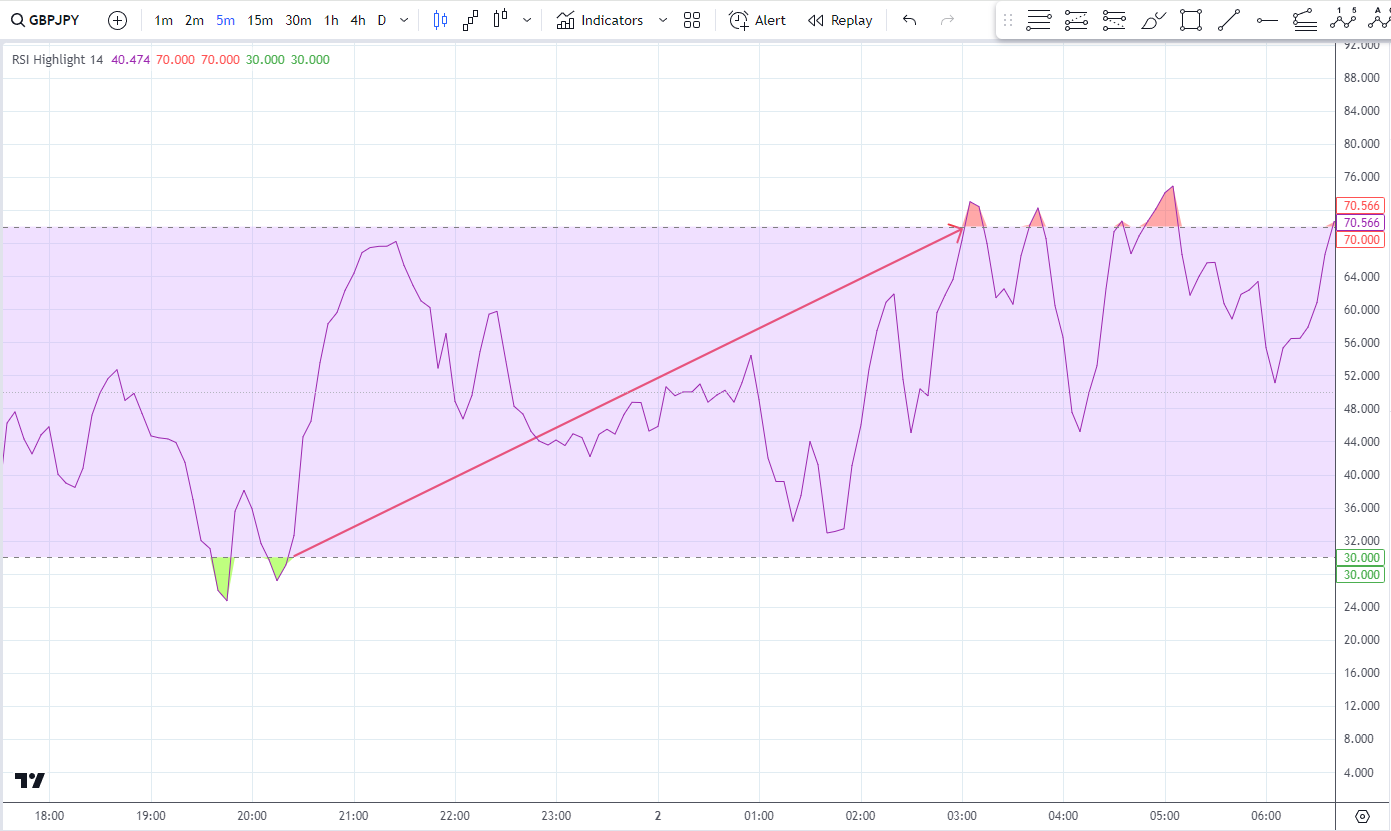1391x831 pixels.
Task: Start Bar Replay mode
Action: (840, 20)
